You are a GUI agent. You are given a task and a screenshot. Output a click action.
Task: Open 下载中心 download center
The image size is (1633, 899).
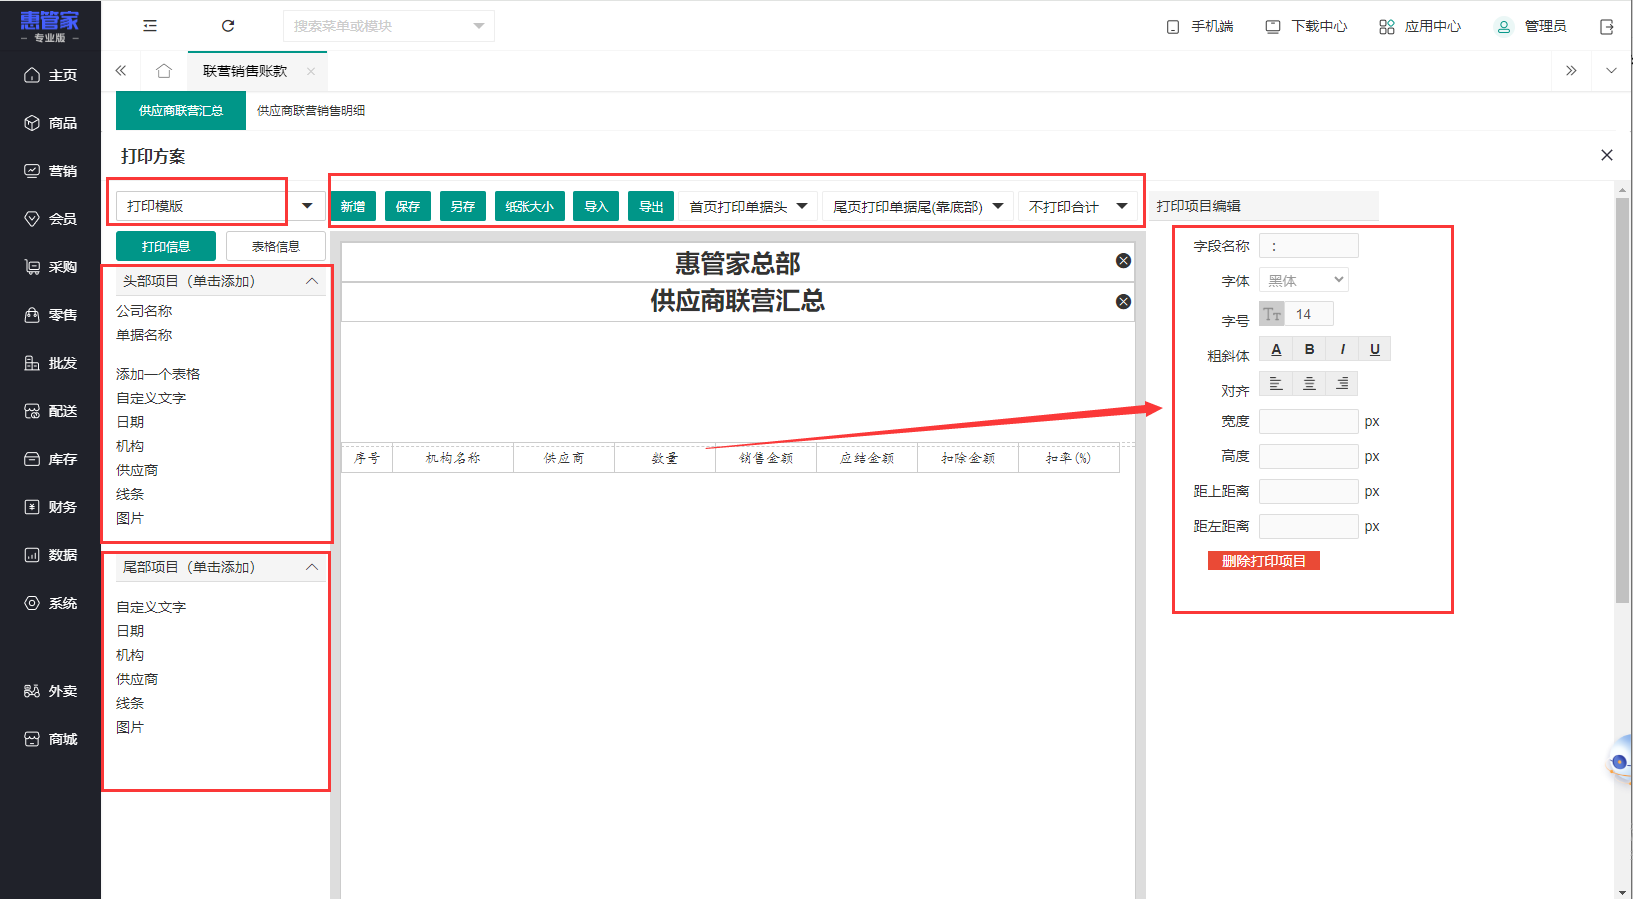tap(1306, 27)
